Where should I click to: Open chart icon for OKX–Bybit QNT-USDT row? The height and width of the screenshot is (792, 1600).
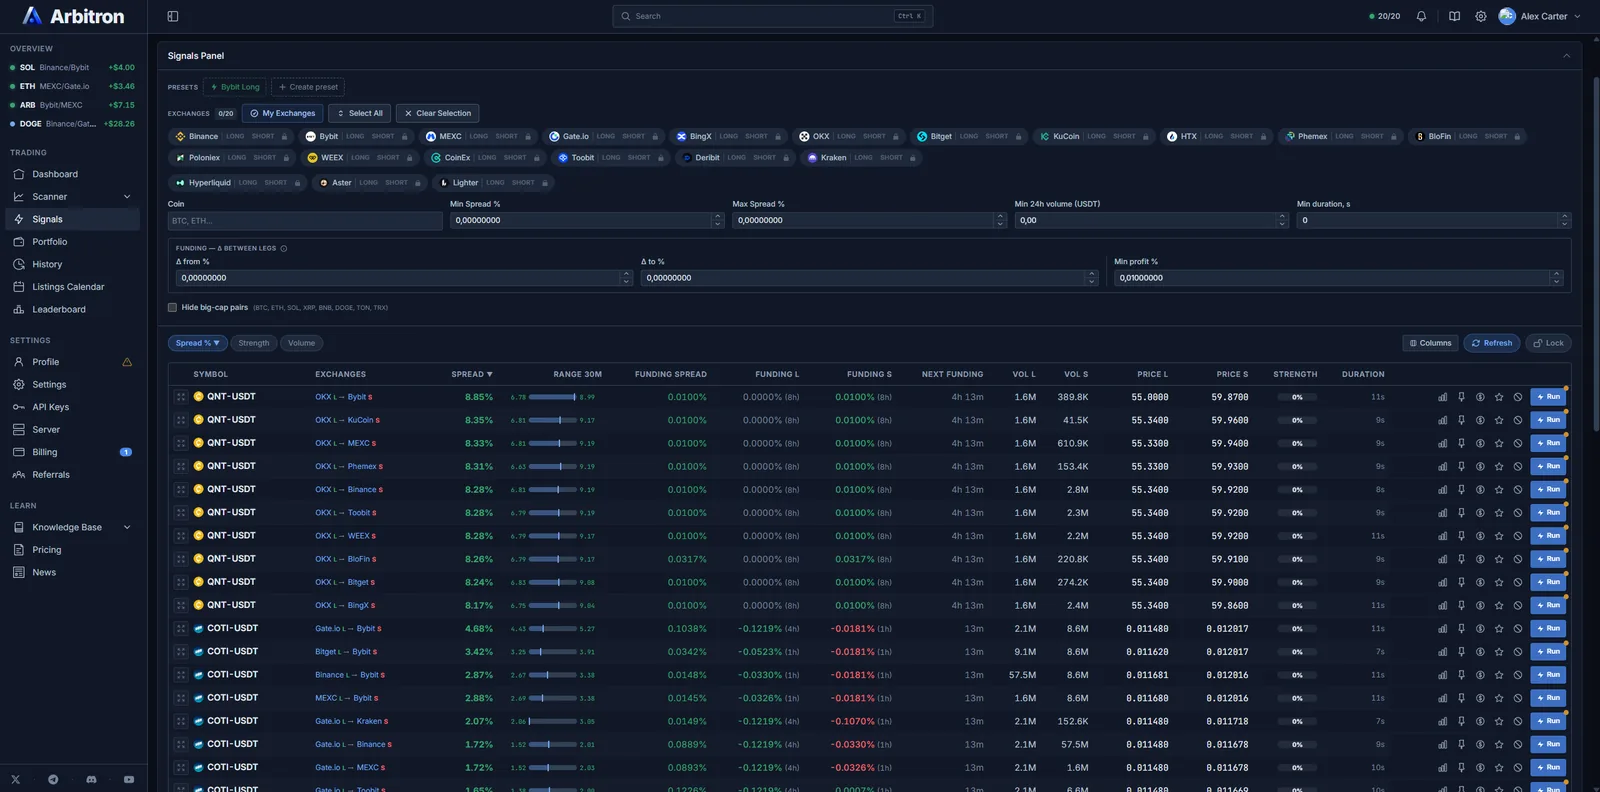tap(1443, 397)
